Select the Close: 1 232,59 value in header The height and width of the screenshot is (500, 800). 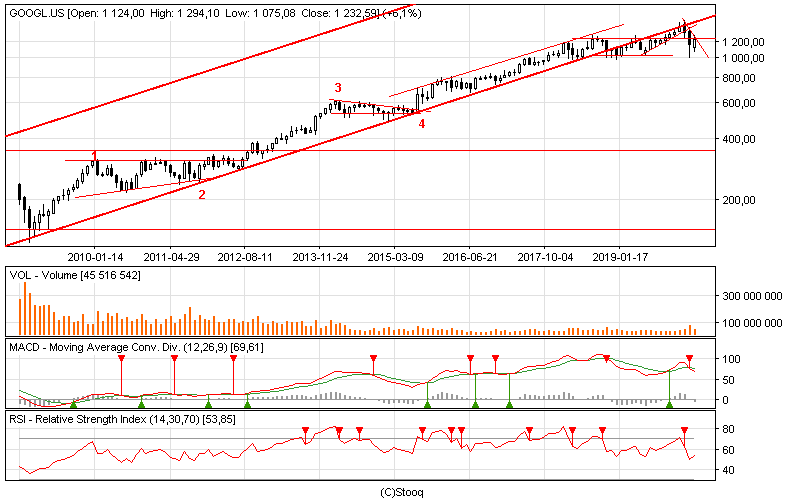339,14
